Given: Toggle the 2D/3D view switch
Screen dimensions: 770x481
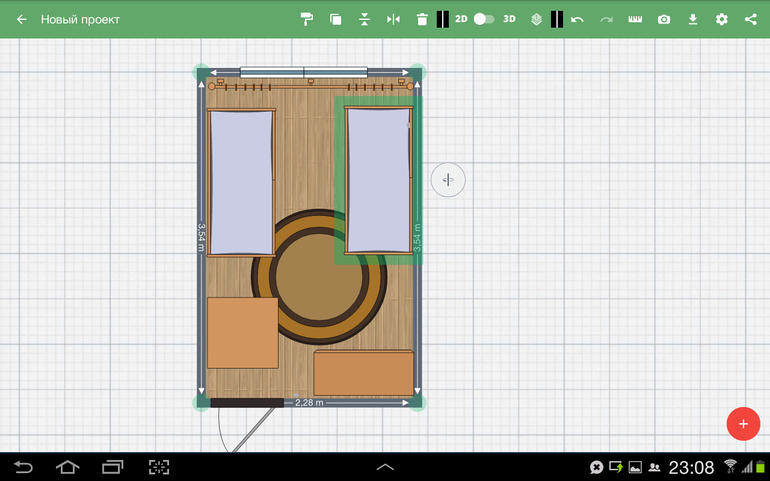Looking at the screenshot, I should 484,19.
